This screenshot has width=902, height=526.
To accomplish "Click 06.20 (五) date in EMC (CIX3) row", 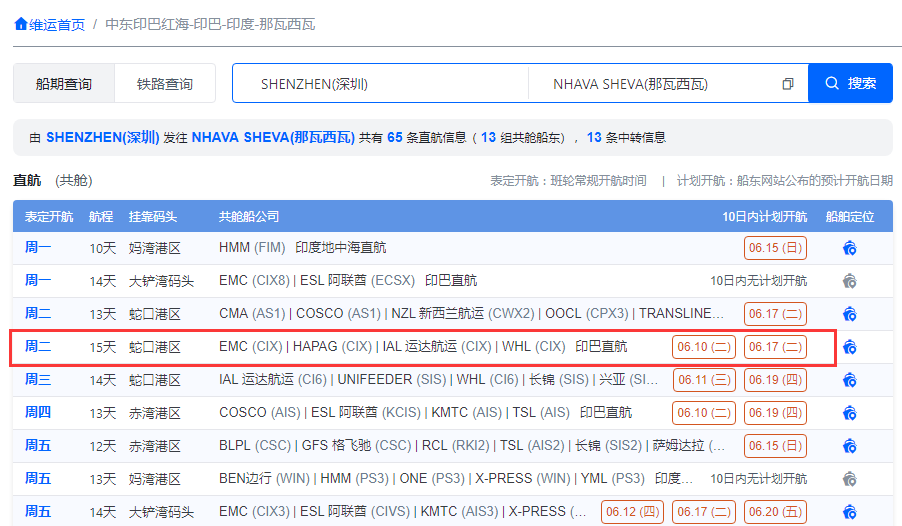I will 775,512.
